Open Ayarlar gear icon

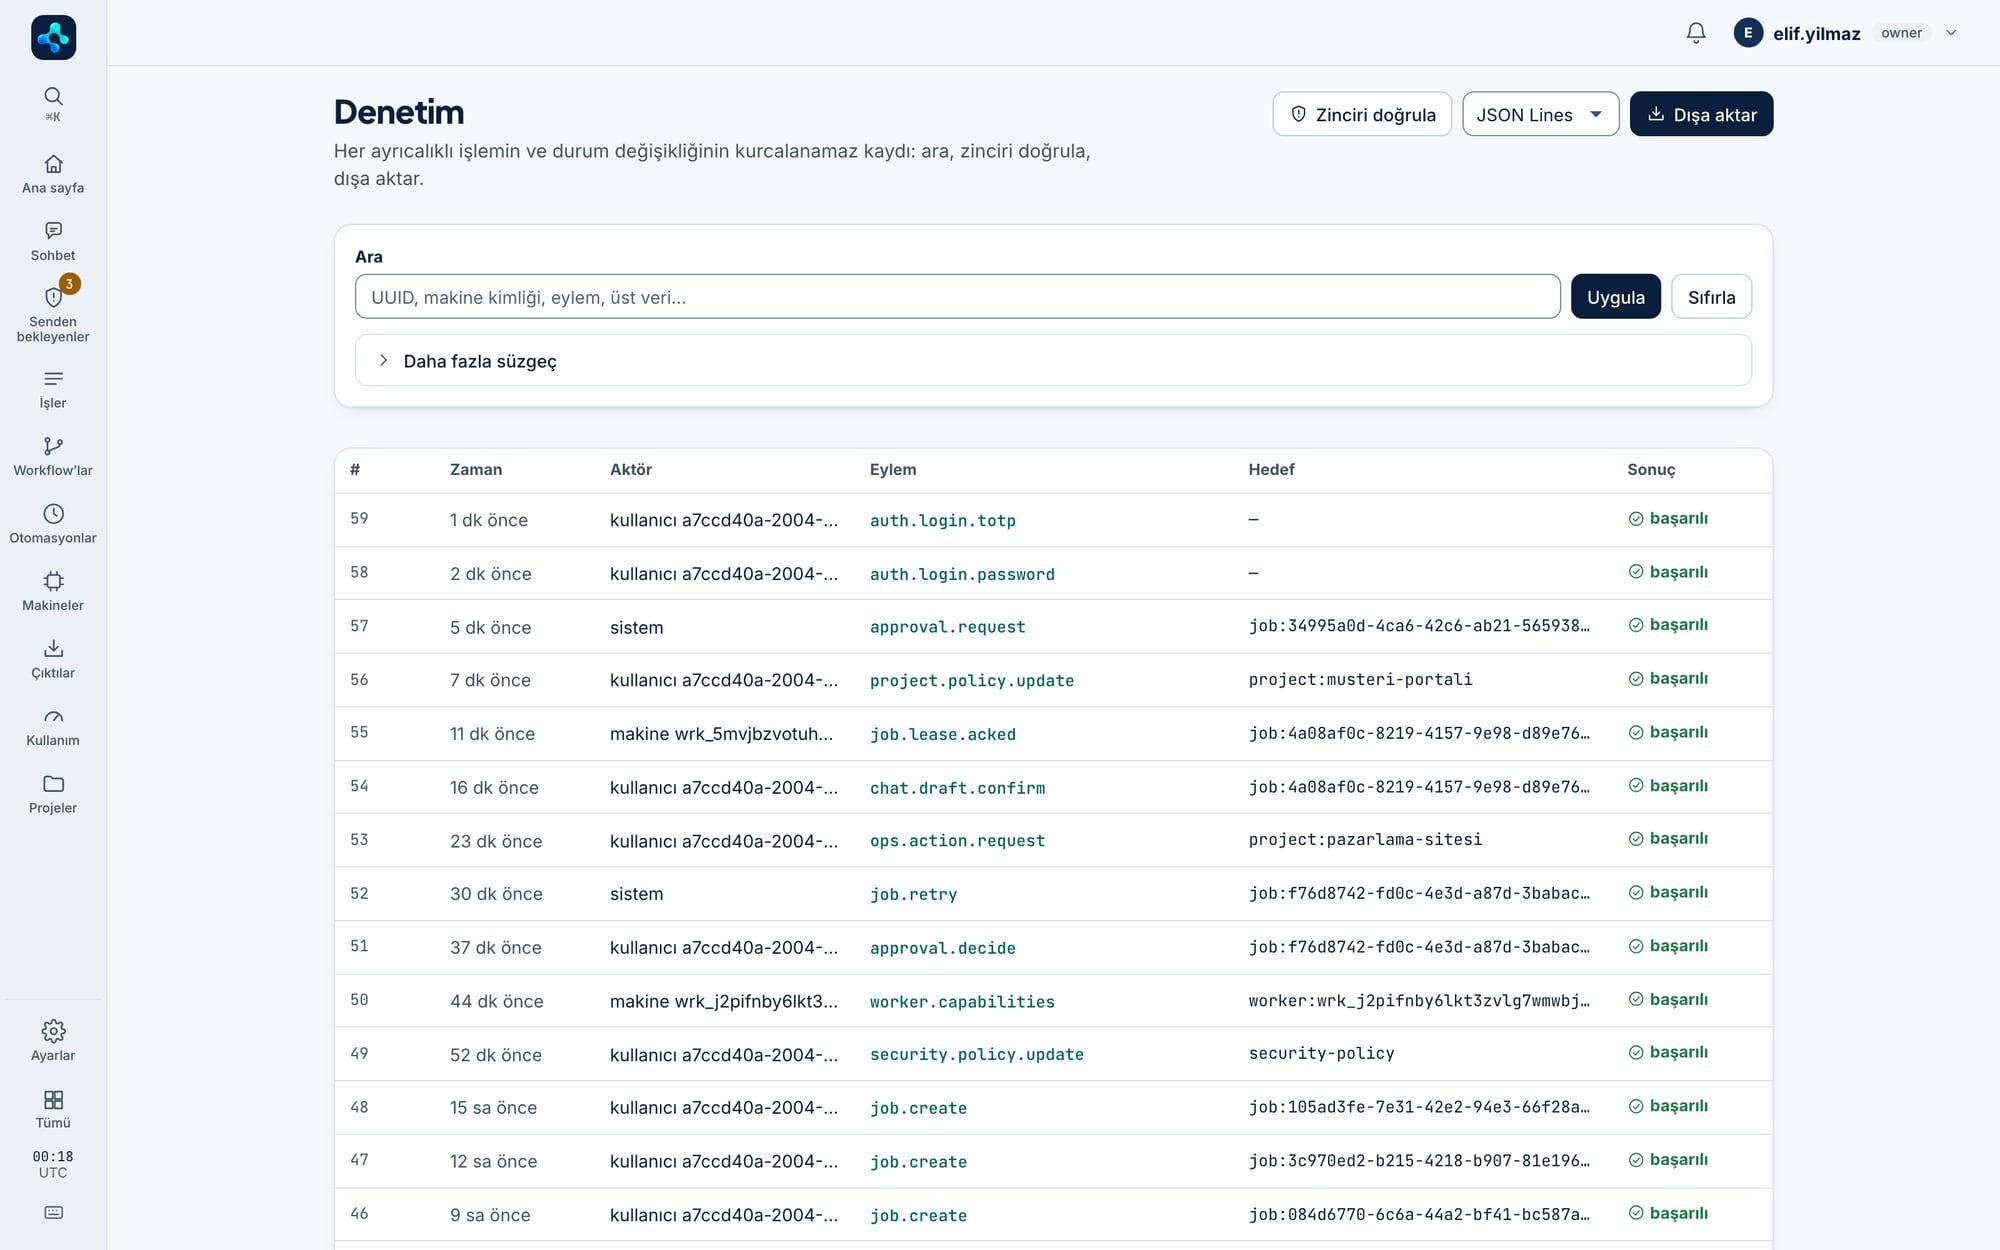point(53,1031)
